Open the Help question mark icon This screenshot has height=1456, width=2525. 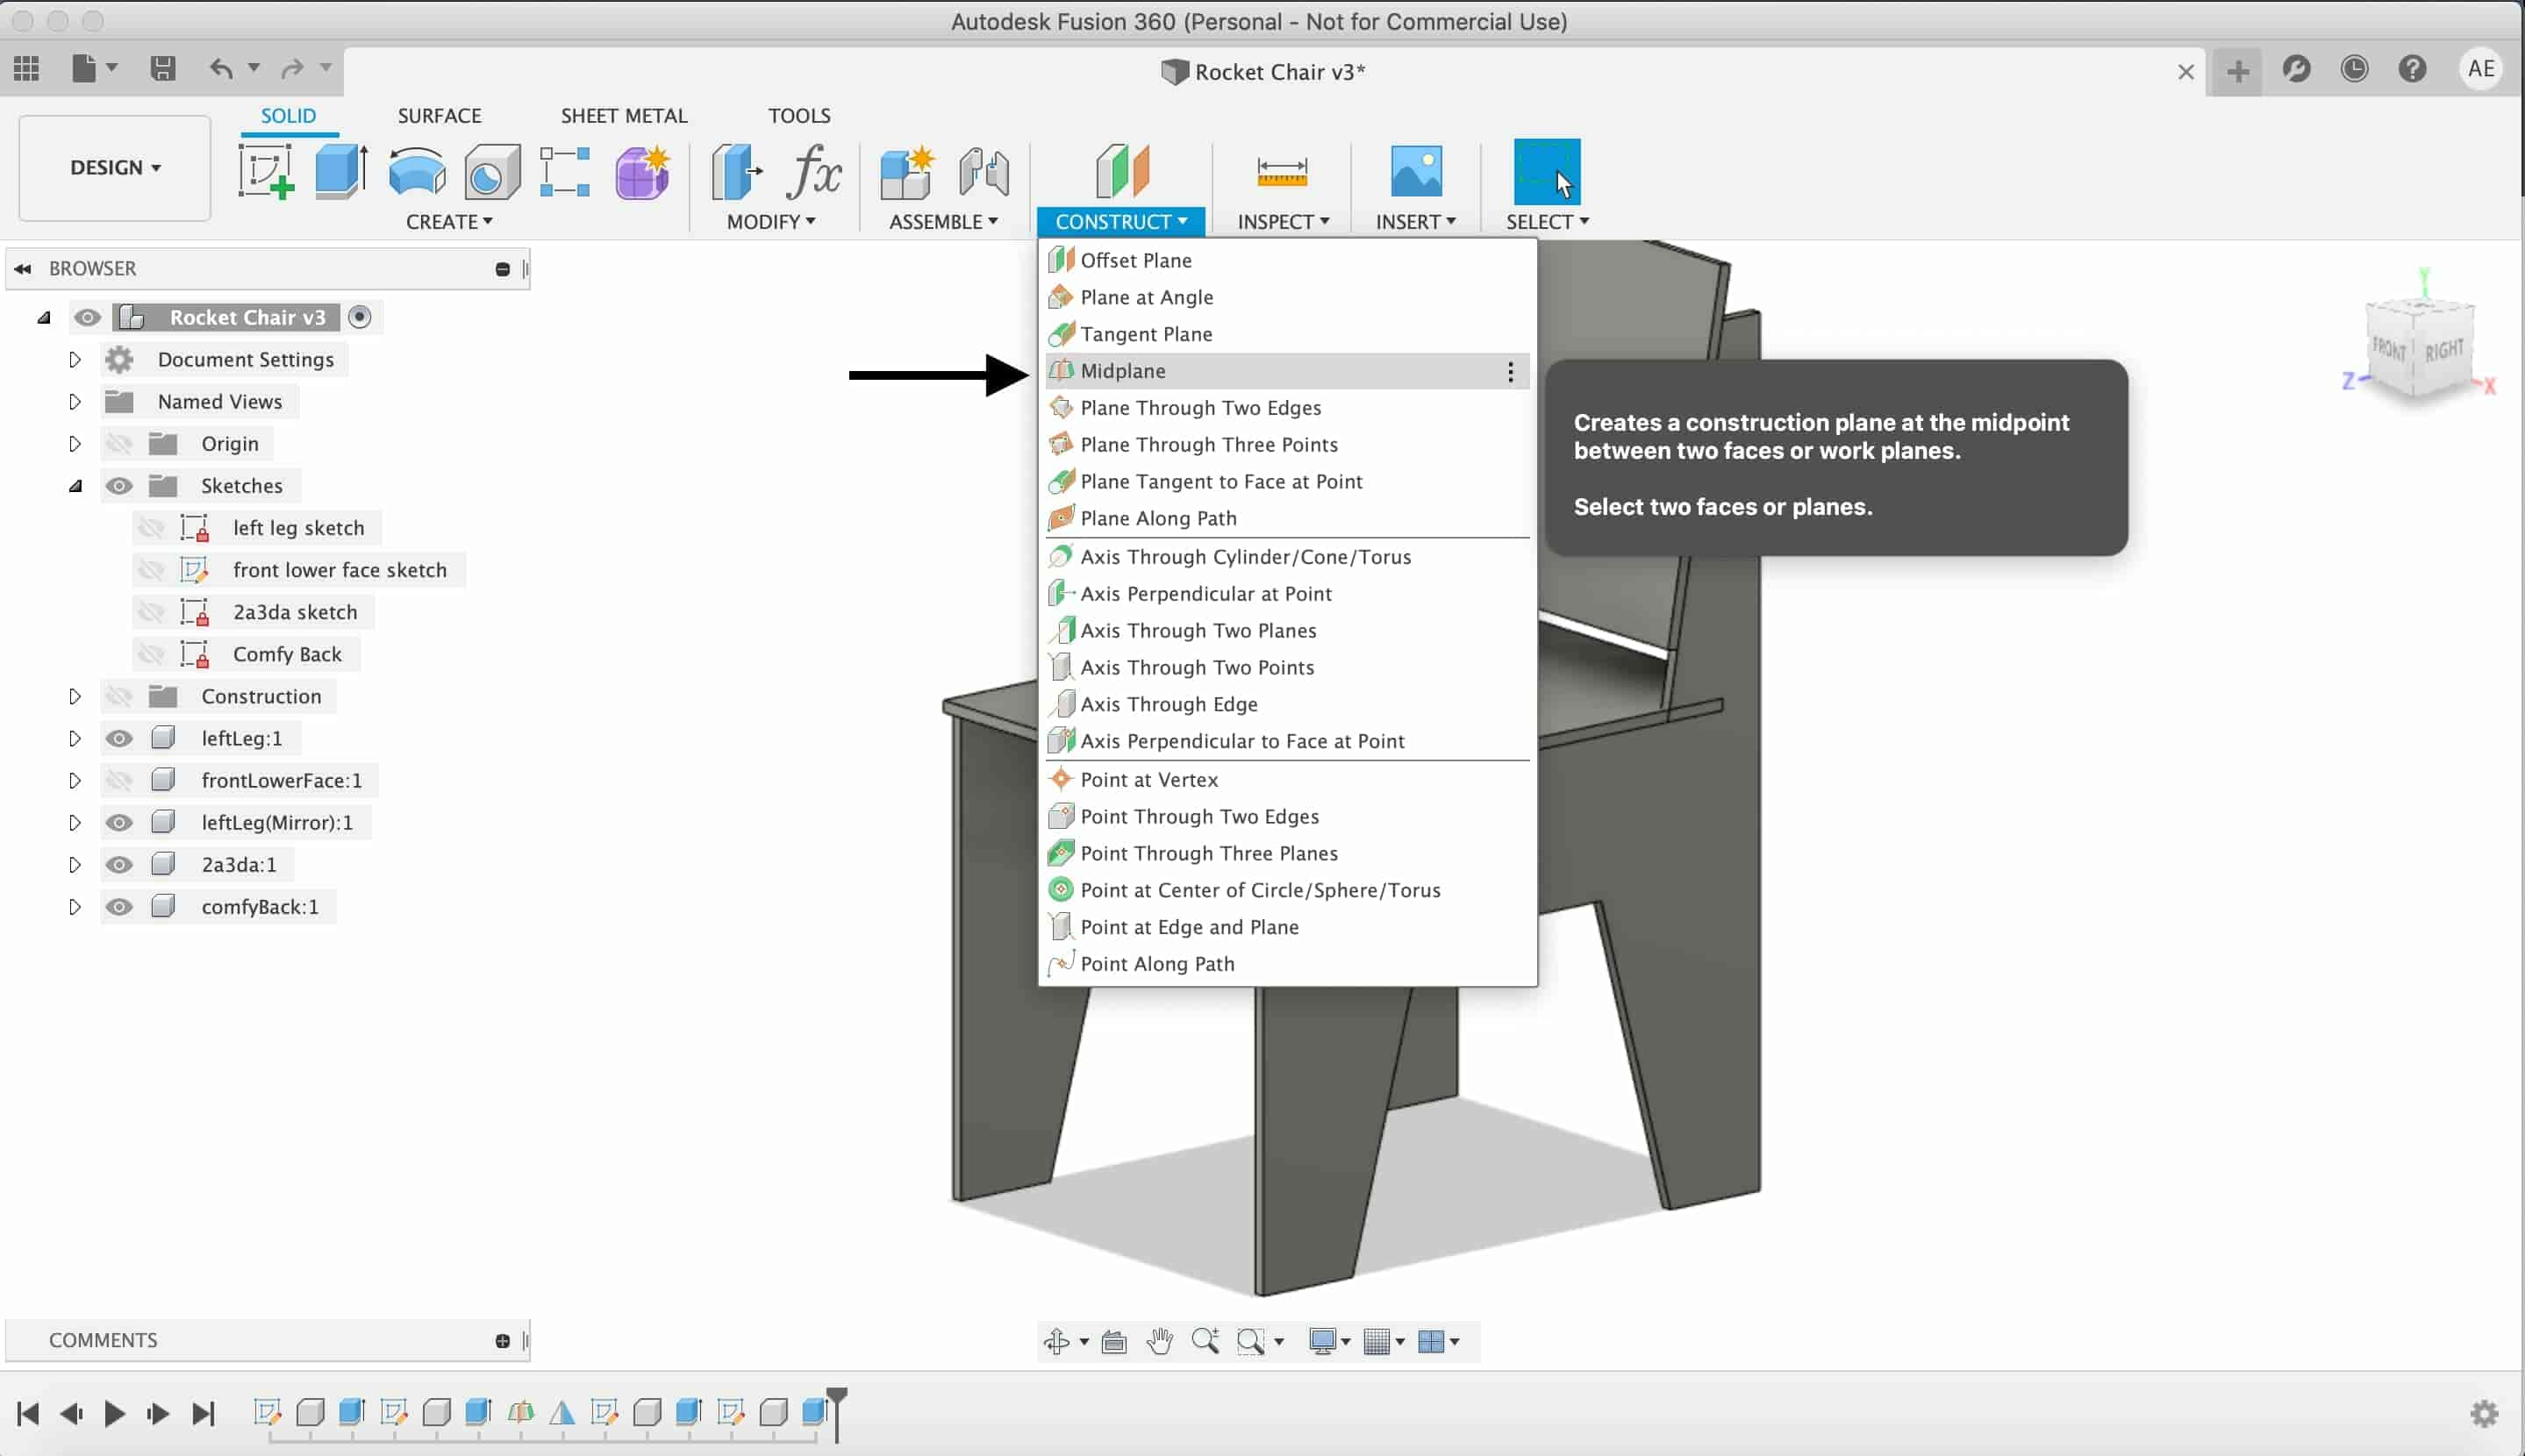click(2412, 69)
